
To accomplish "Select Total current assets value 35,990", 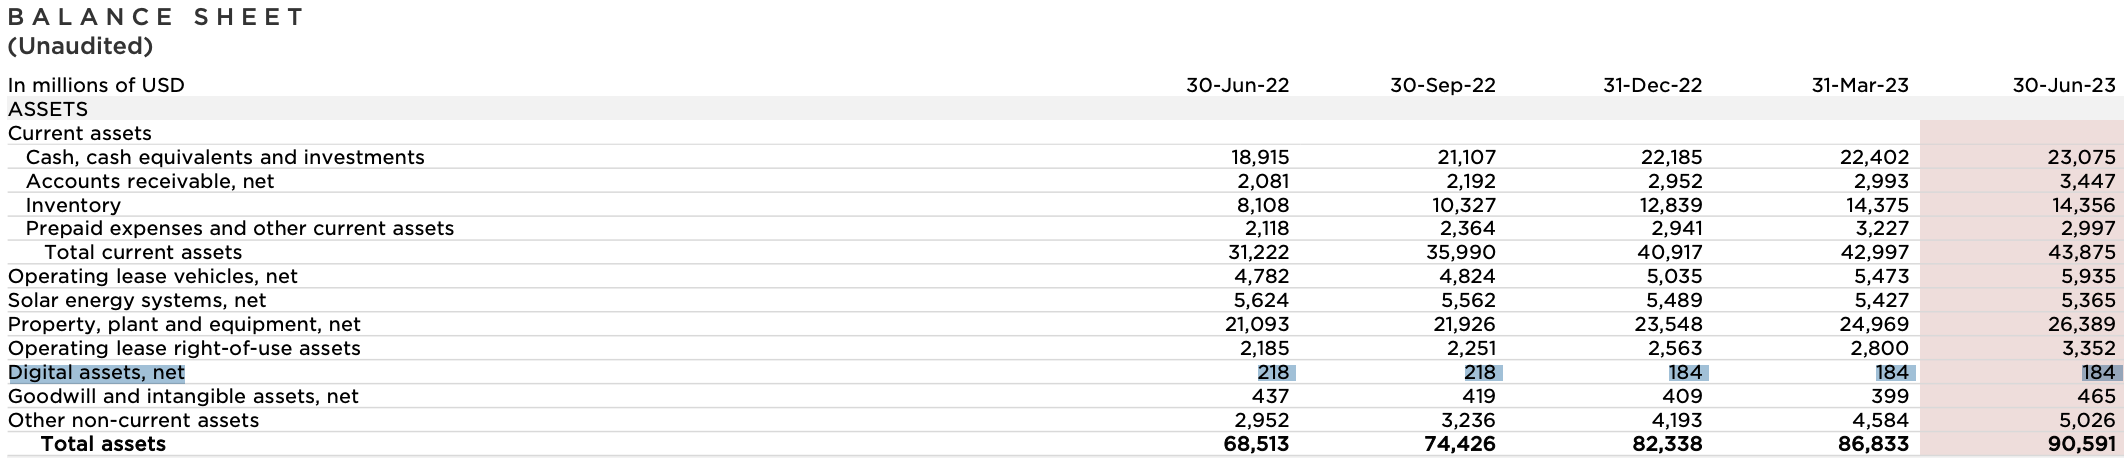I will (1460, 253).
